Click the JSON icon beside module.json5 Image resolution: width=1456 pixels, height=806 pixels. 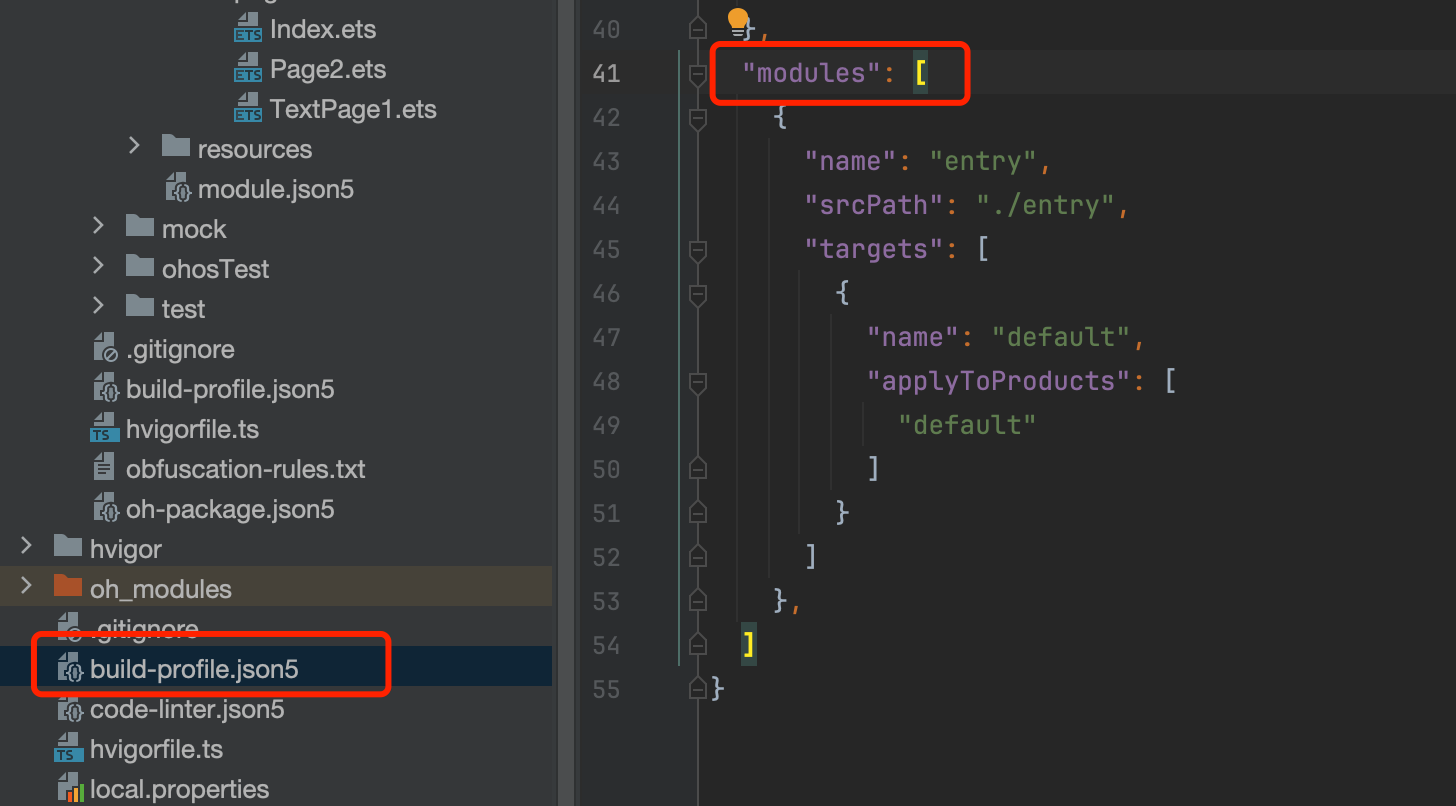(178, 190)
